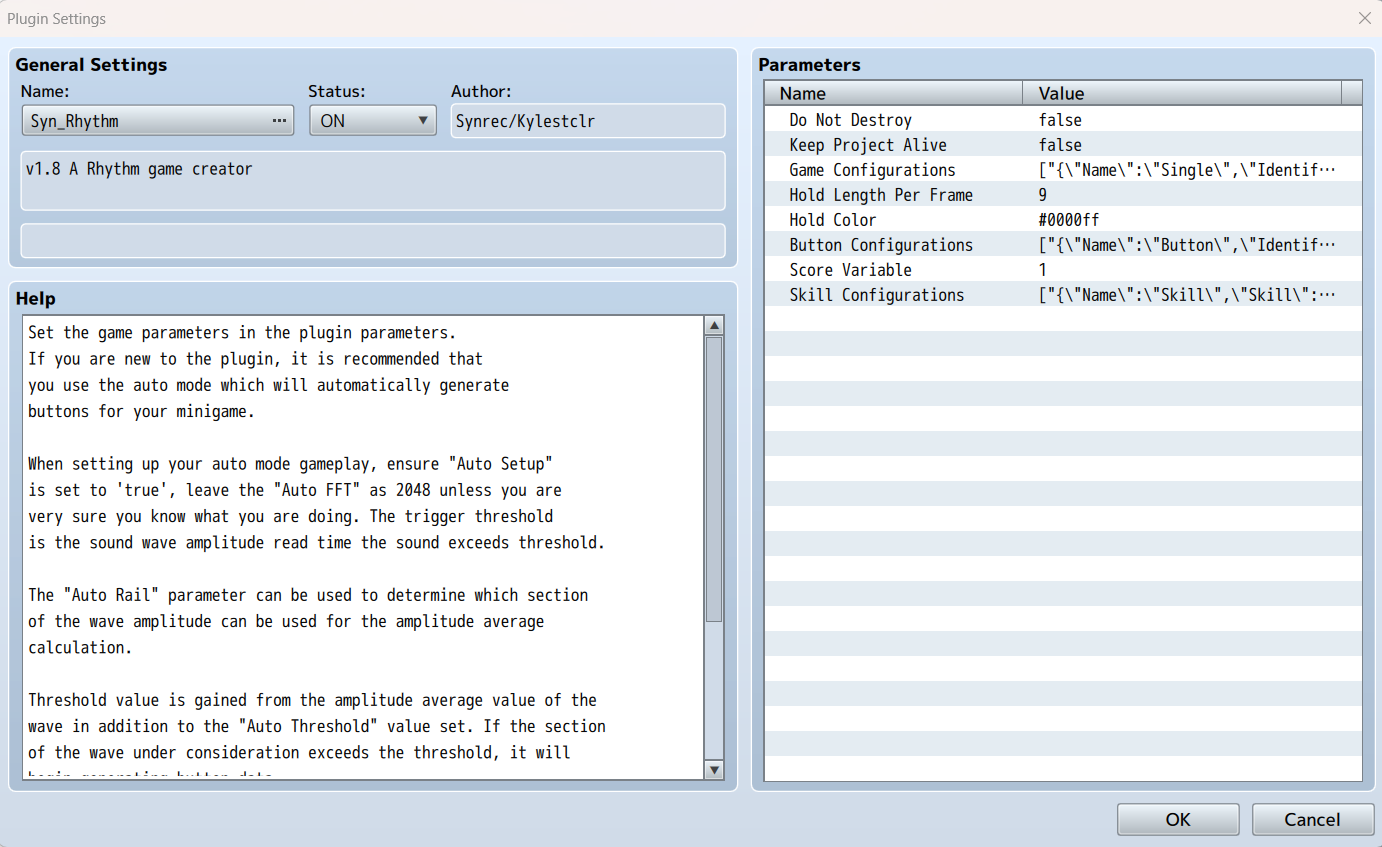Select the Game Configurations parameter
The height and width of the screenshot is (847, 1382).
pos(1063,170)
